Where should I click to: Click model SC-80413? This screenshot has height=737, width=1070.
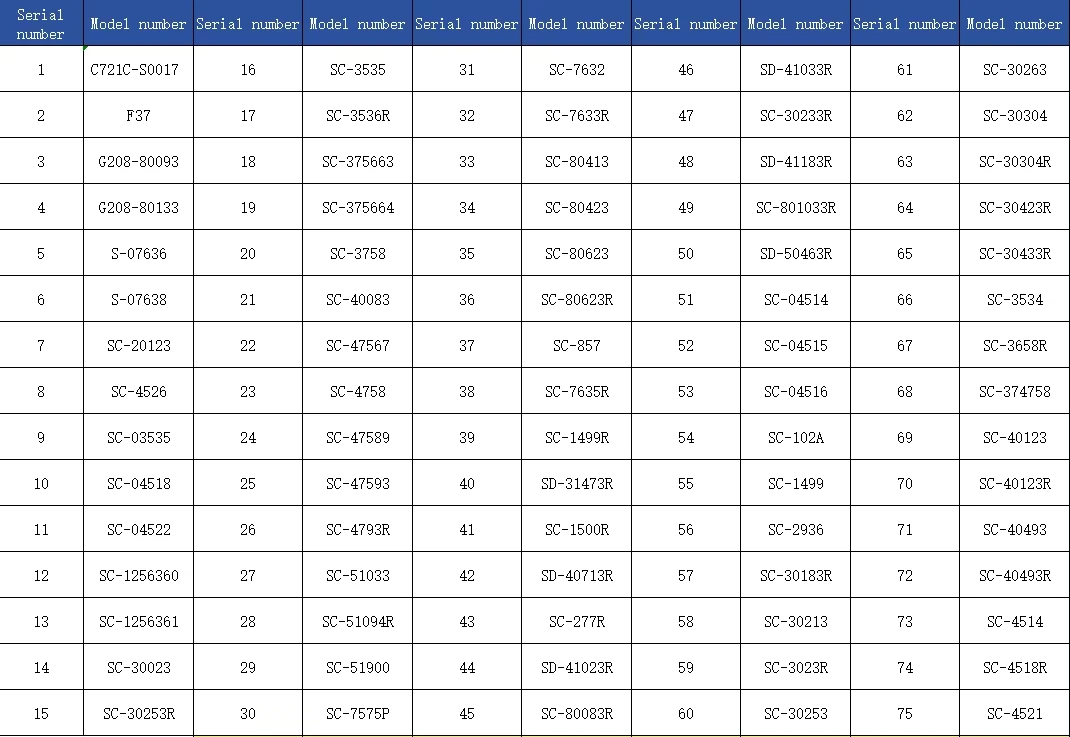(x=577, y=161)
